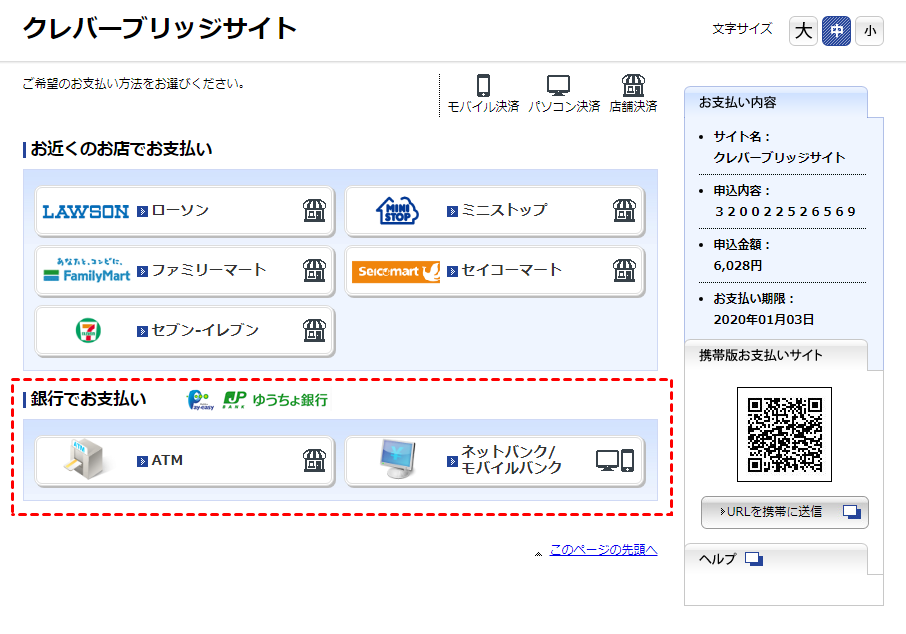
Task: Select small font size button 小
Action: point(870,31)
